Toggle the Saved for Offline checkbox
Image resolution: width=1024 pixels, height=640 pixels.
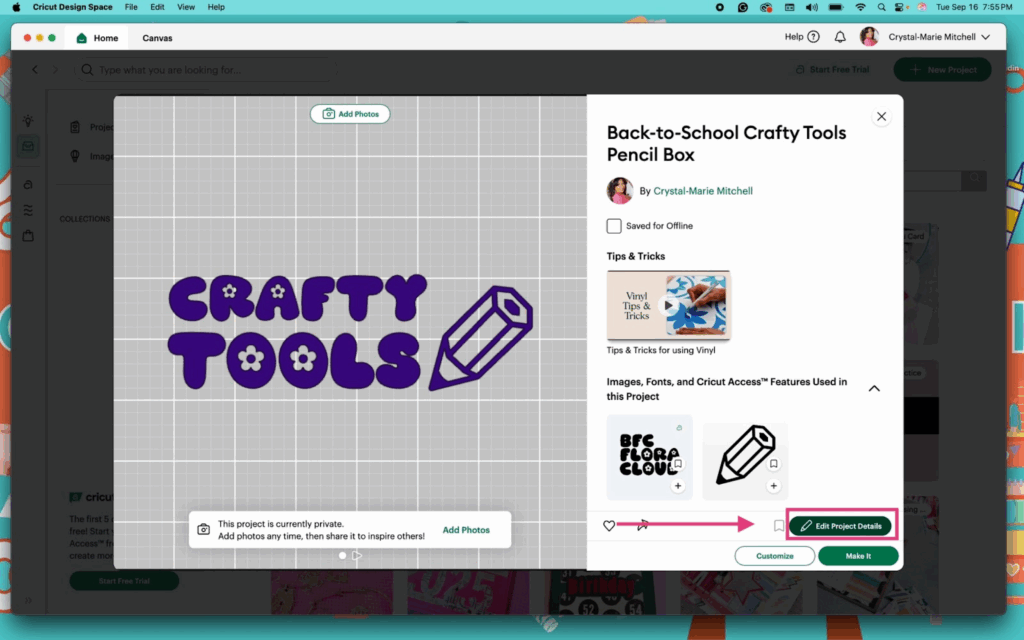pyautogui.click(x=614, y=226)
